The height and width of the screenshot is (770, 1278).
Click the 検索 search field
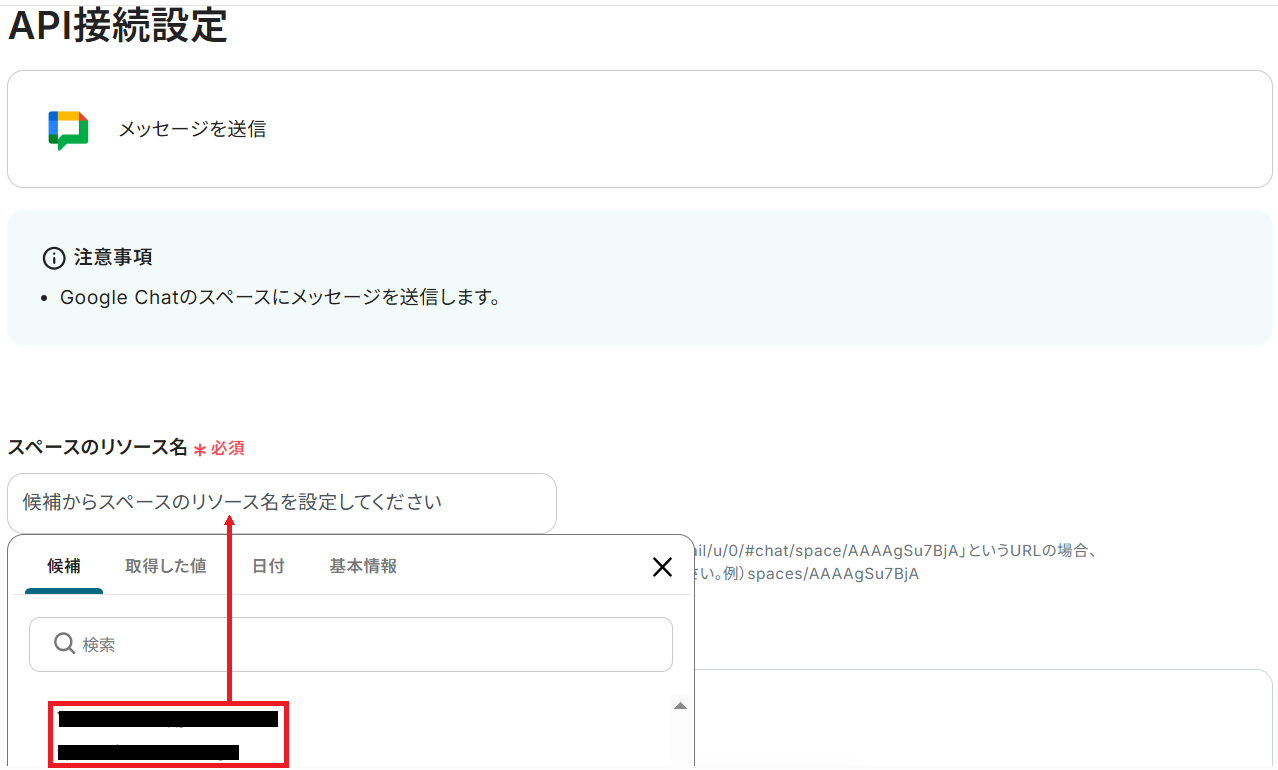click(x=351, y=644)
